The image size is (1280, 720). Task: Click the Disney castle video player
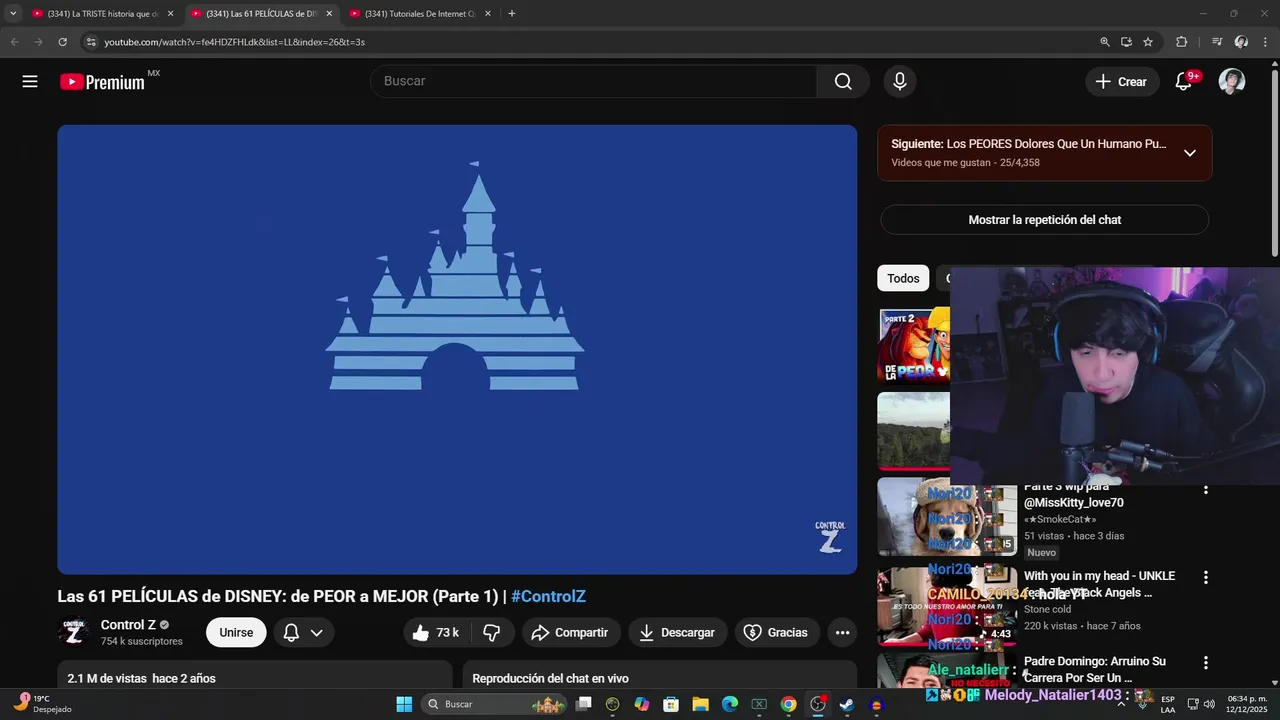click(x=457, y=350)
